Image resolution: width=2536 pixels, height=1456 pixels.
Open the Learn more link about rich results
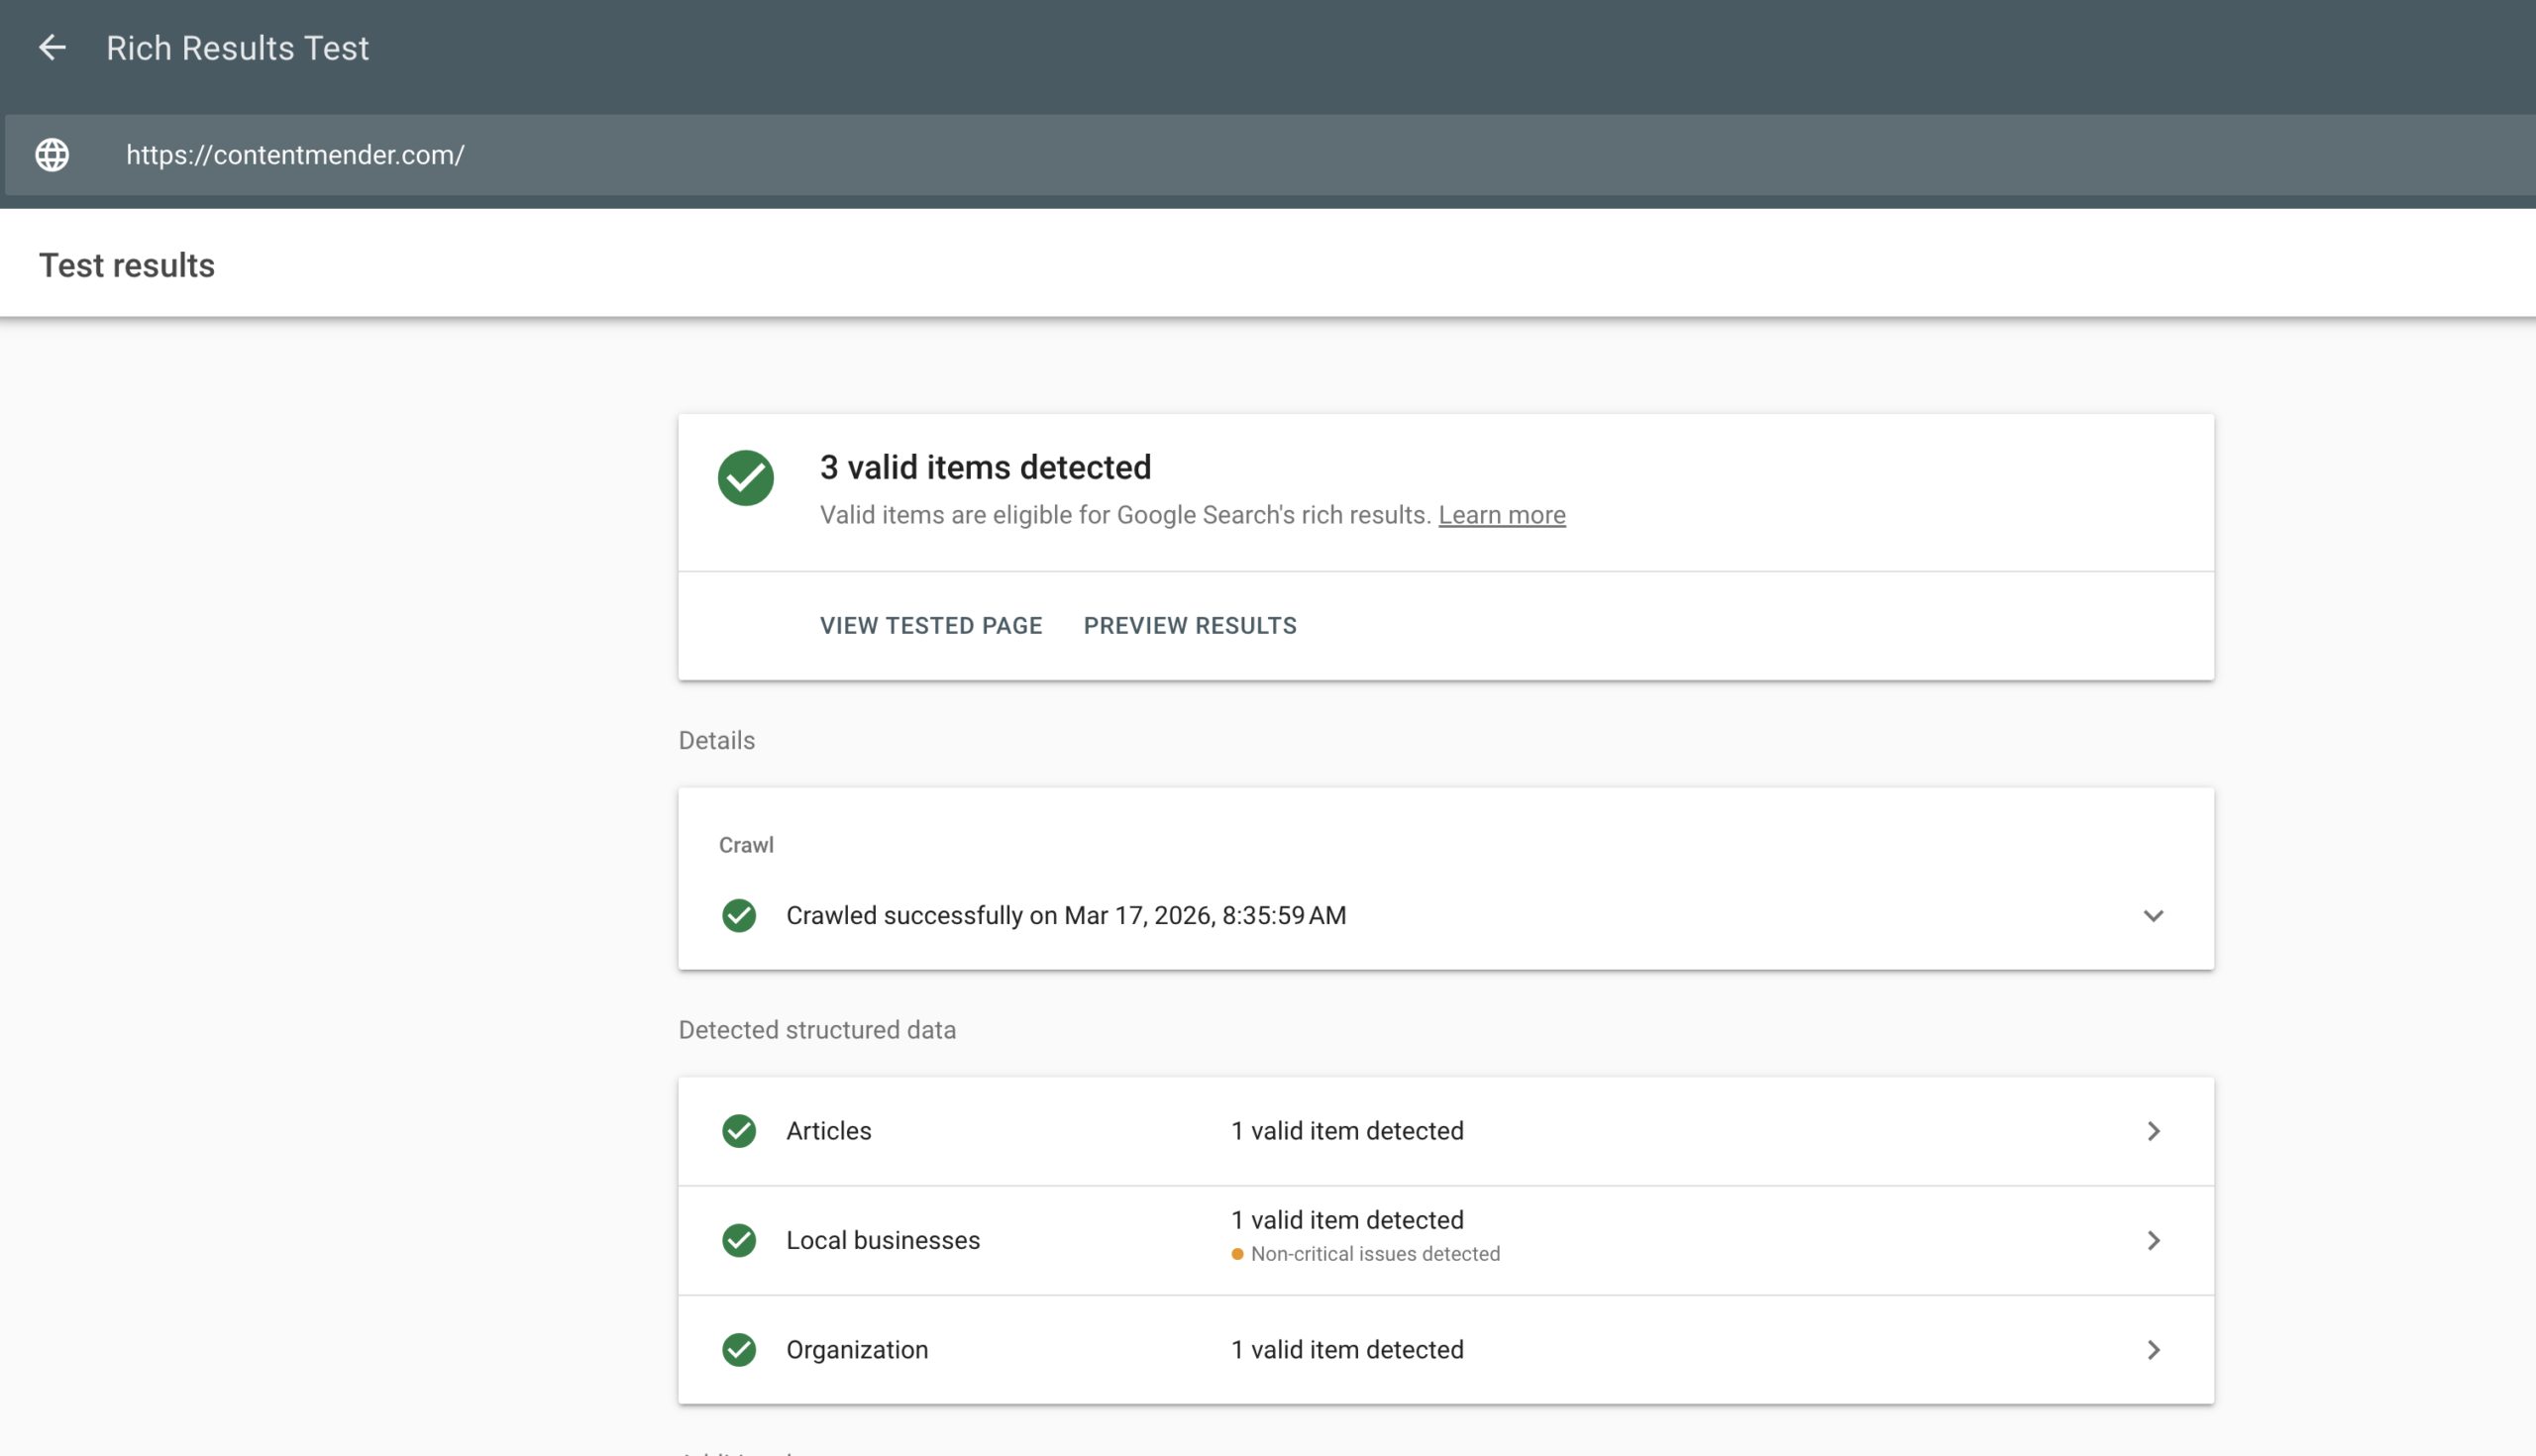[1501, 515]
